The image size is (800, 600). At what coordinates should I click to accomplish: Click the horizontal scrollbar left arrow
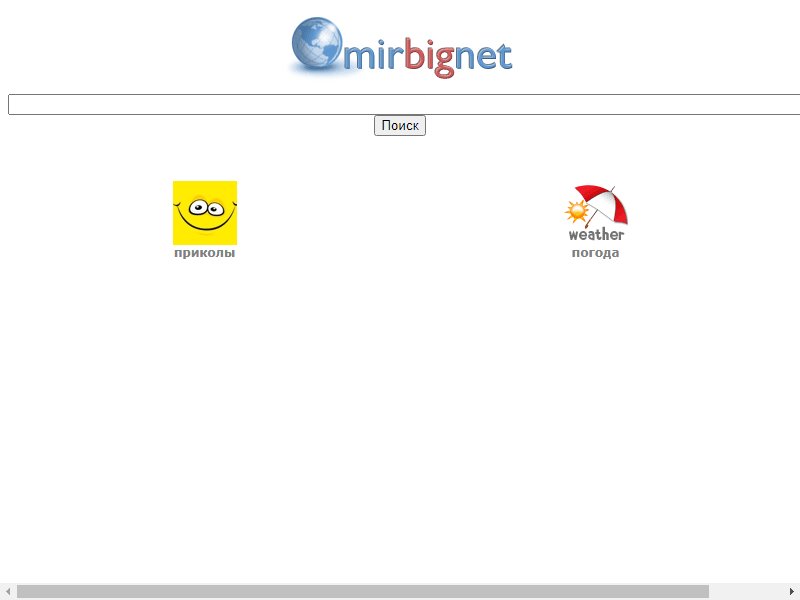(8, 592)
